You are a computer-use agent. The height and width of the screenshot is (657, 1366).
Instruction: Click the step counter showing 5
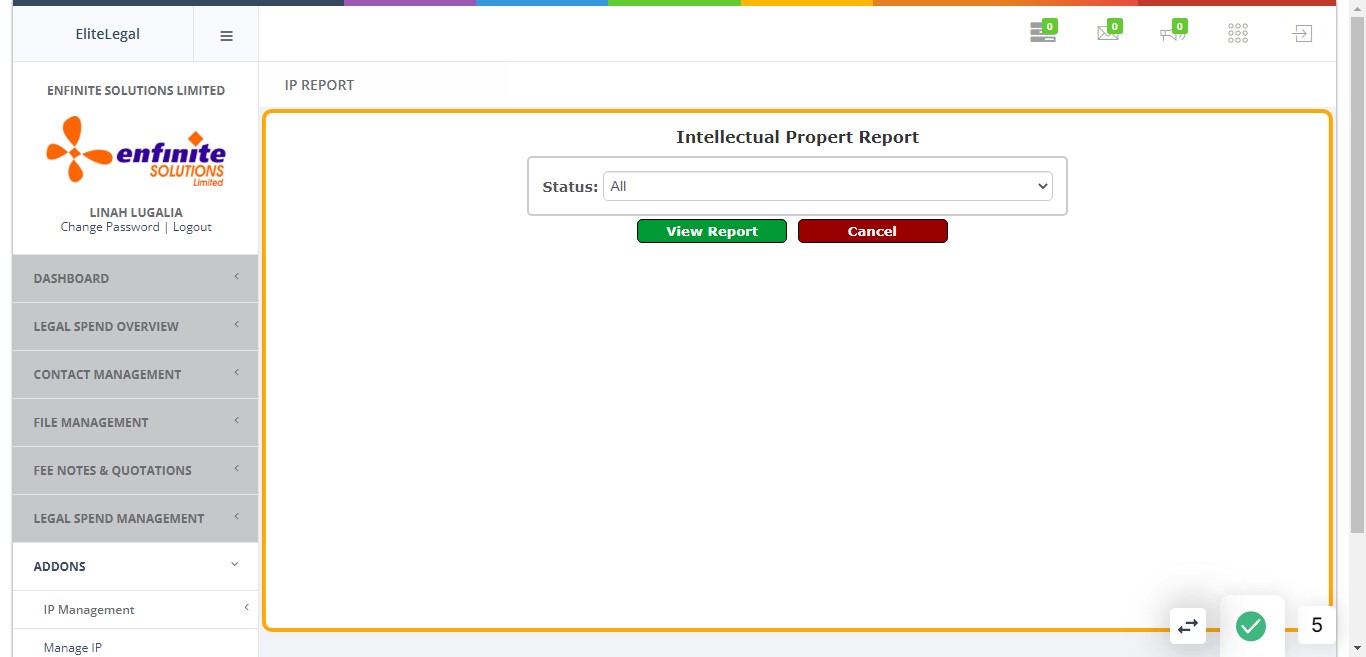(1317, 625)
